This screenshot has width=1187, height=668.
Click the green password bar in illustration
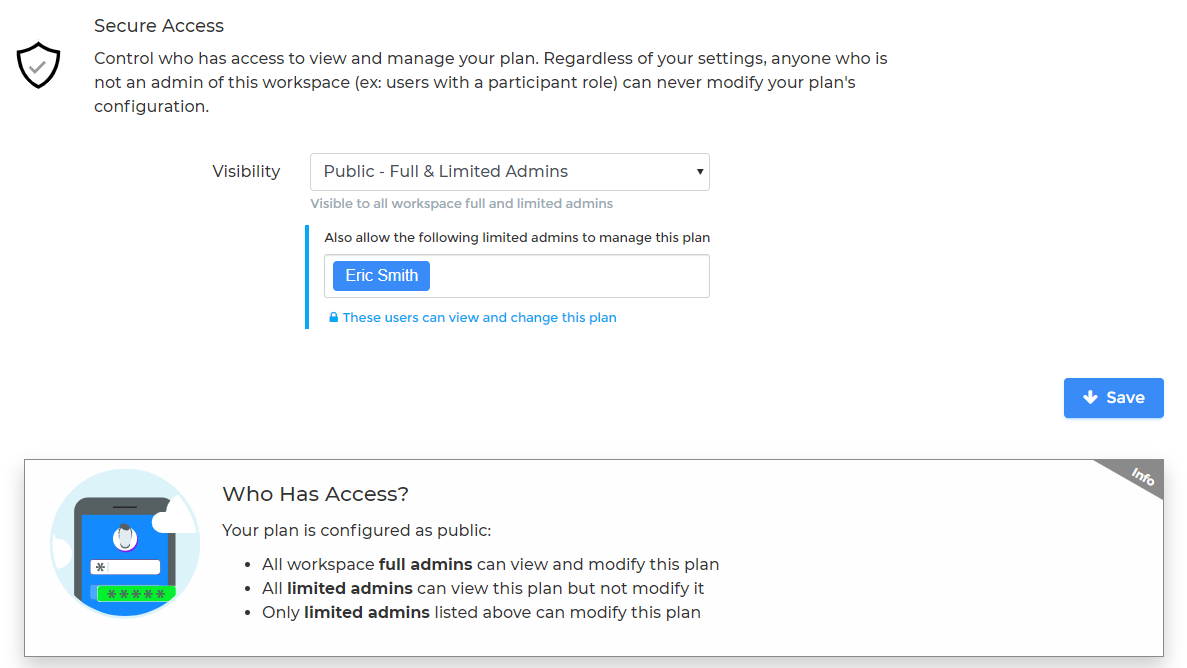tap(136, 593)
